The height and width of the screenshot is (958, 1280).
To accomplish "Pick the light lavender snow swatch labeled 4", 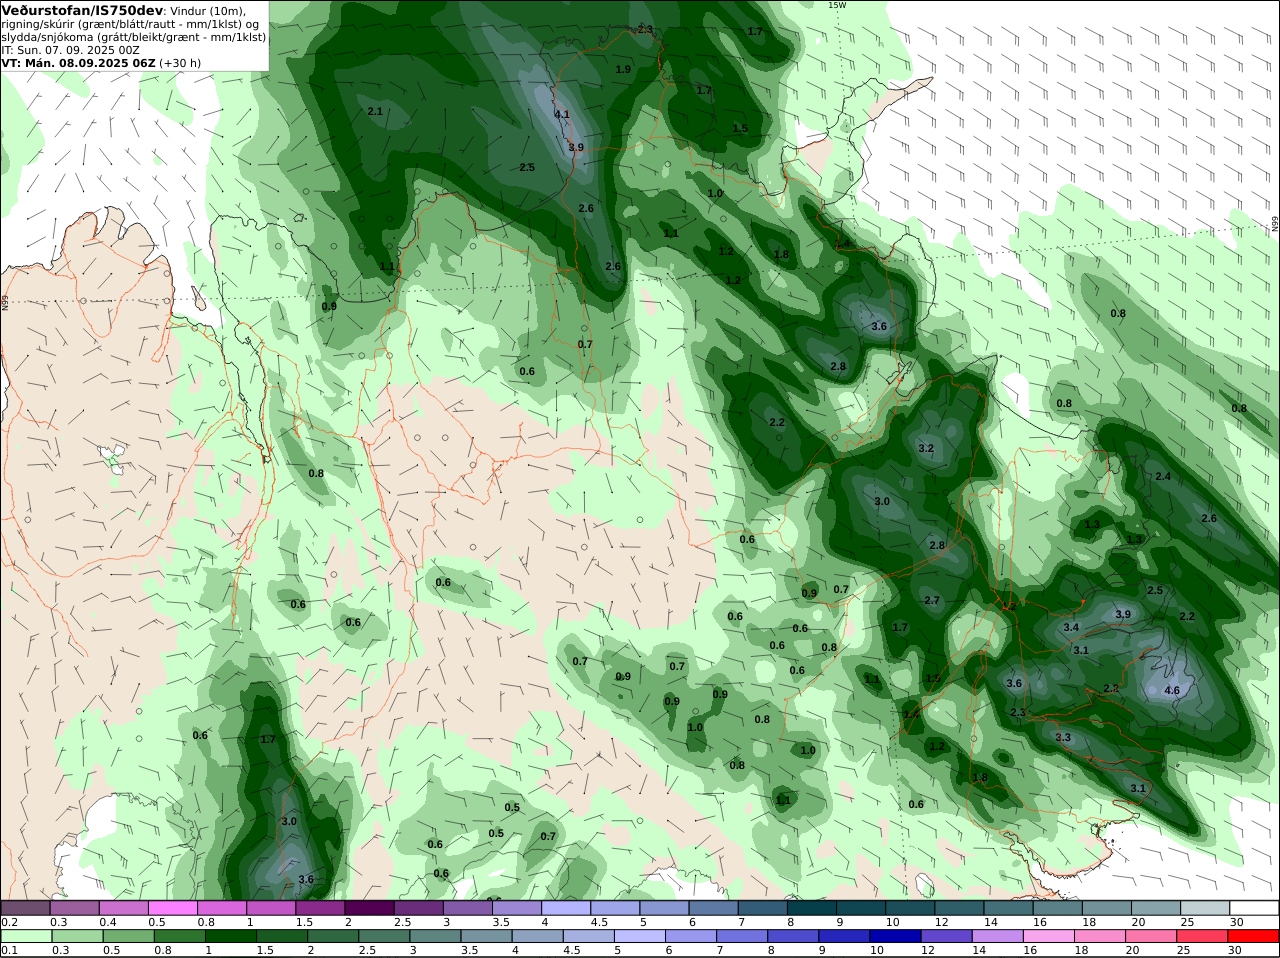I will [565, 907].
